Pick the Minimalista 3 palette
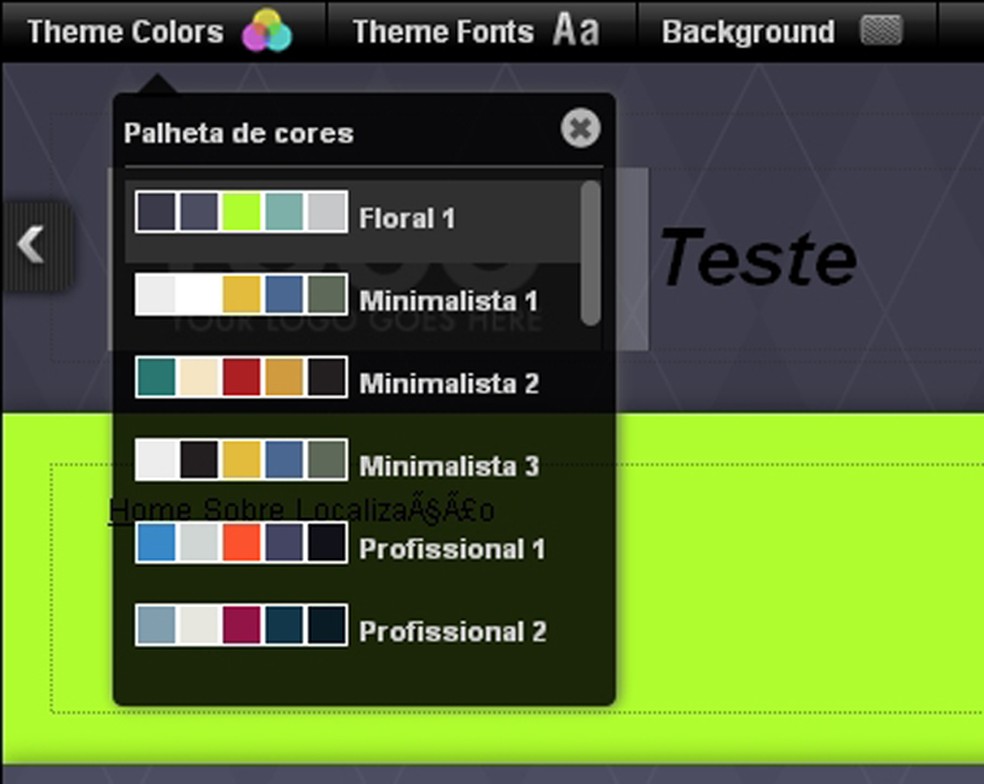Viewport: 984px width, 784px height. click(x=448, y=466)
